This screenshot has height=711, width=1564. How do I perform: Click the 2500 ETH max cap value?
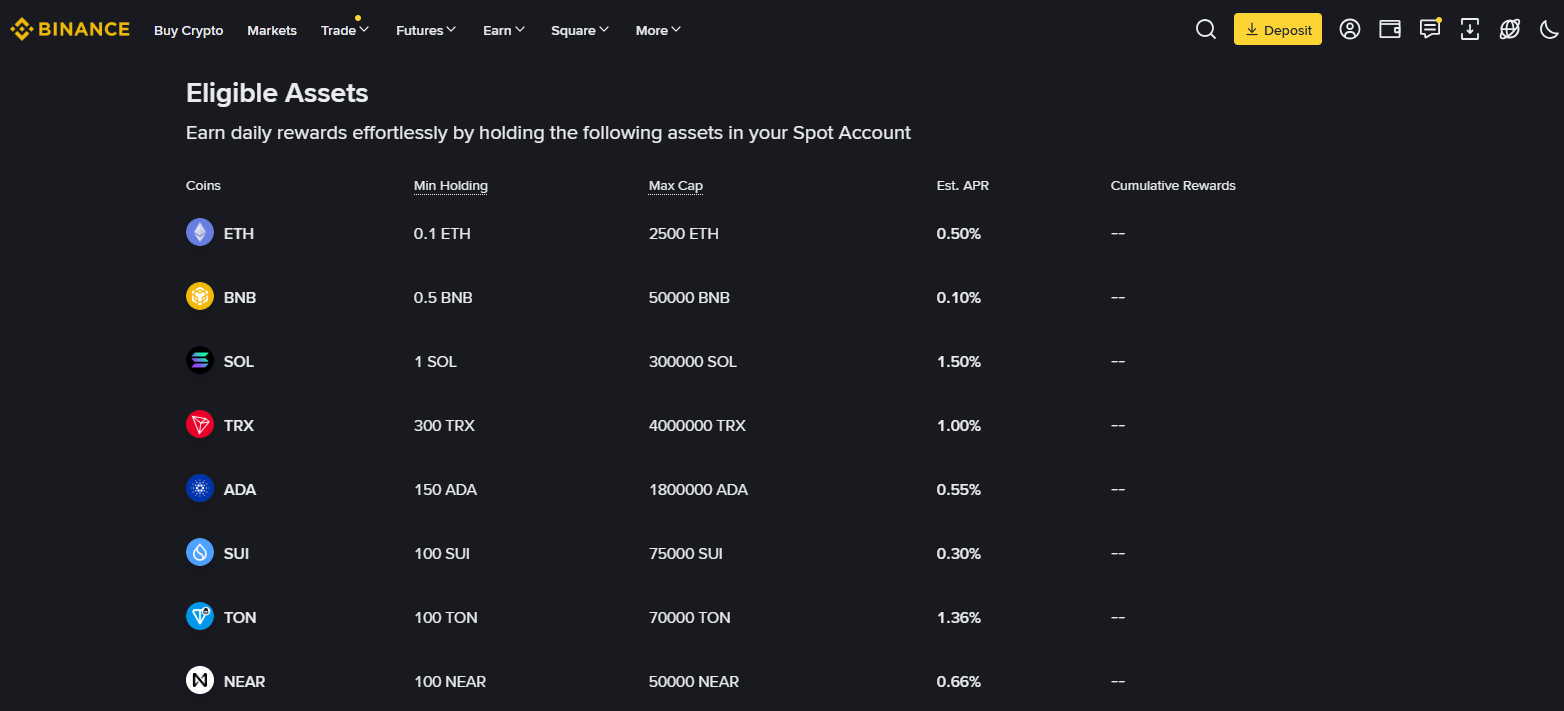coord(684,233)
